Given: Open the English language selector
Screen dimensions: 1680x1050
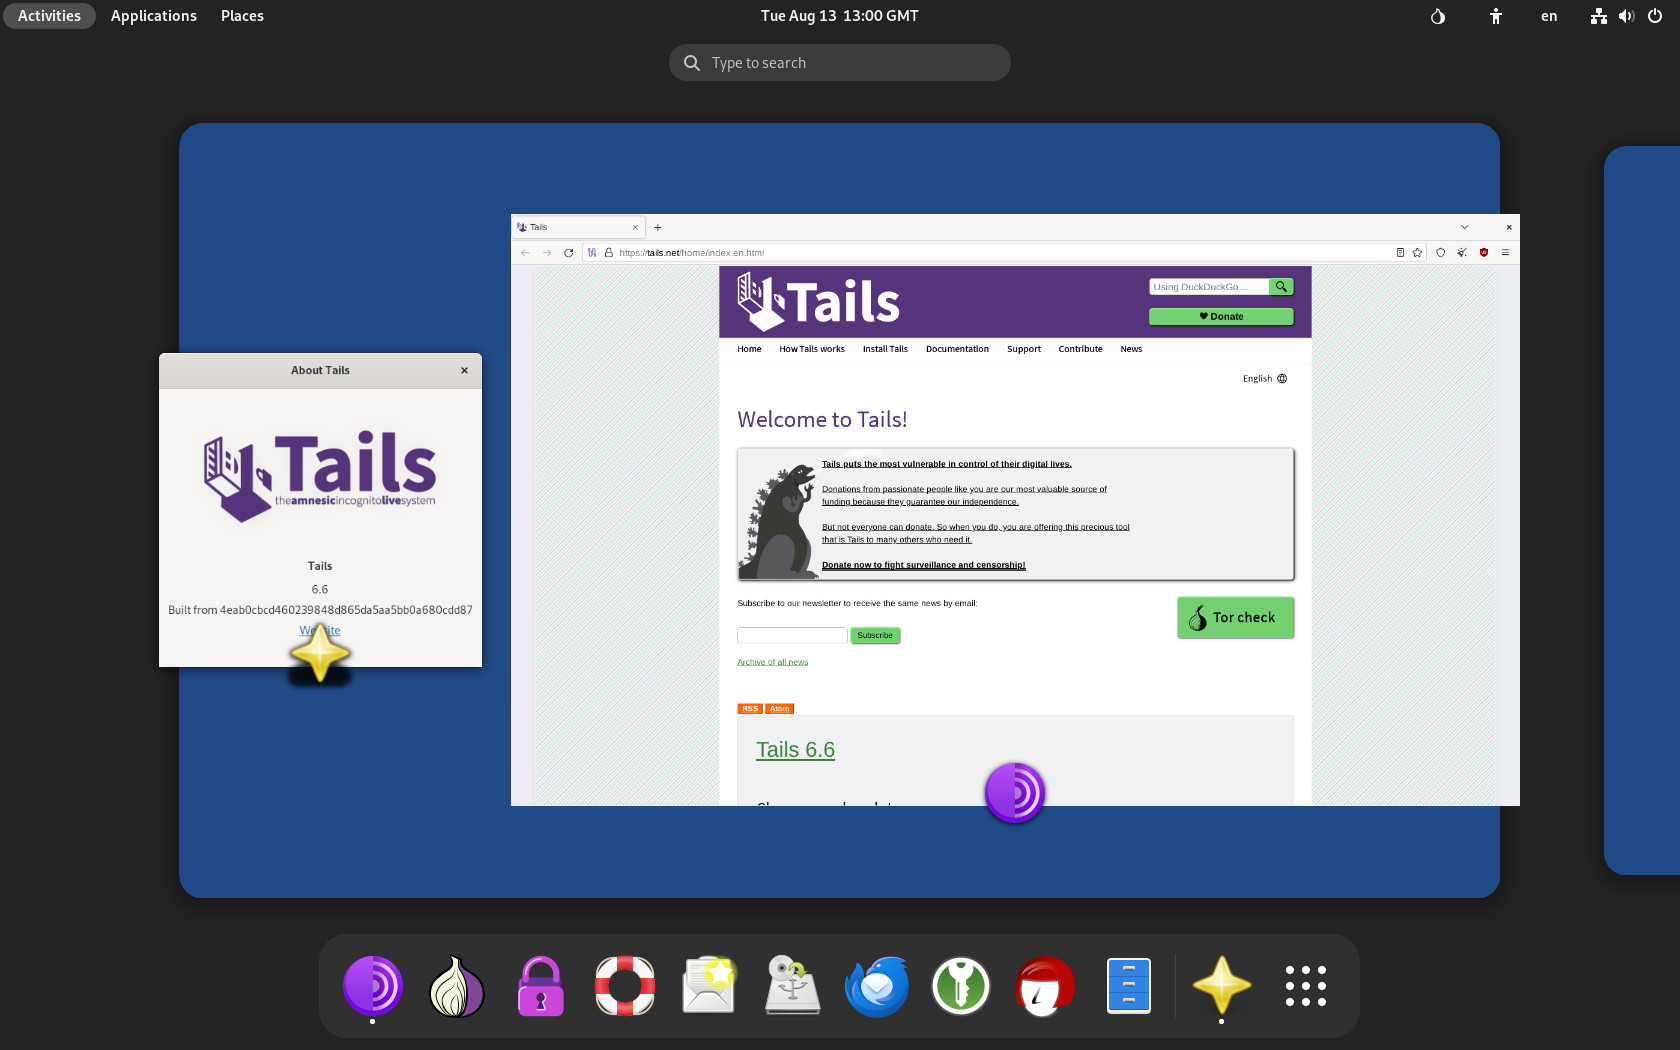Looking at the screenshot, I should 1265,379.
